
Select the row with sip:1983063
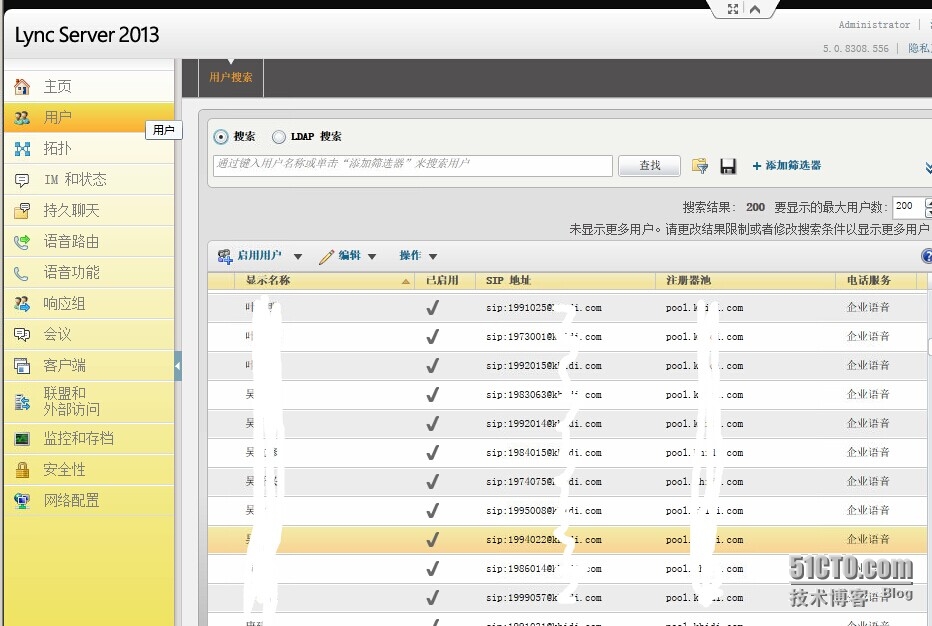[567, 395]
